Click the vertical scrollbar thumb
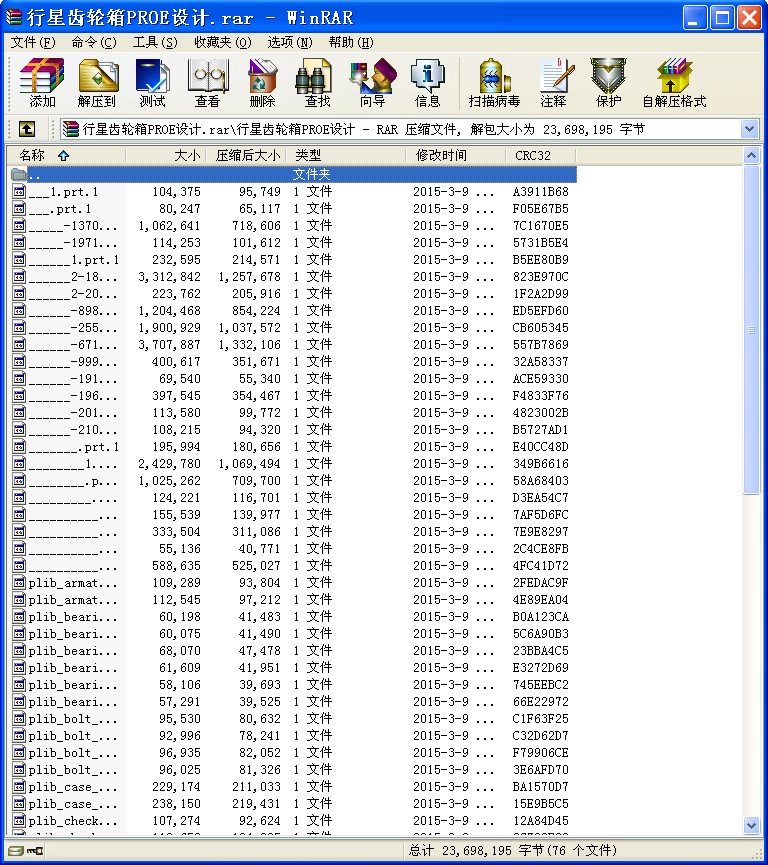 [x=751, y=330]
